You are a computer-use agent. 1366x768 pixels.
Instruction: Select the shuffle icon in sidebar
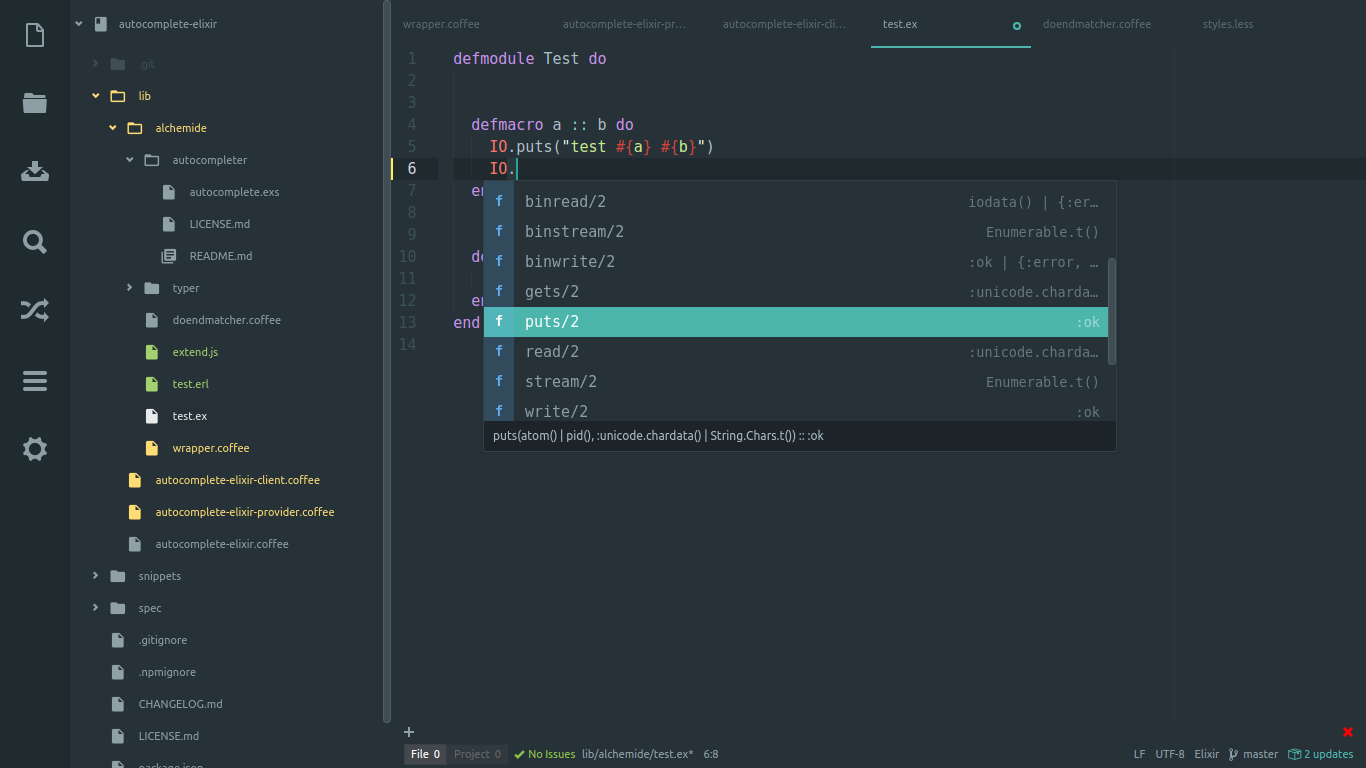34,310
